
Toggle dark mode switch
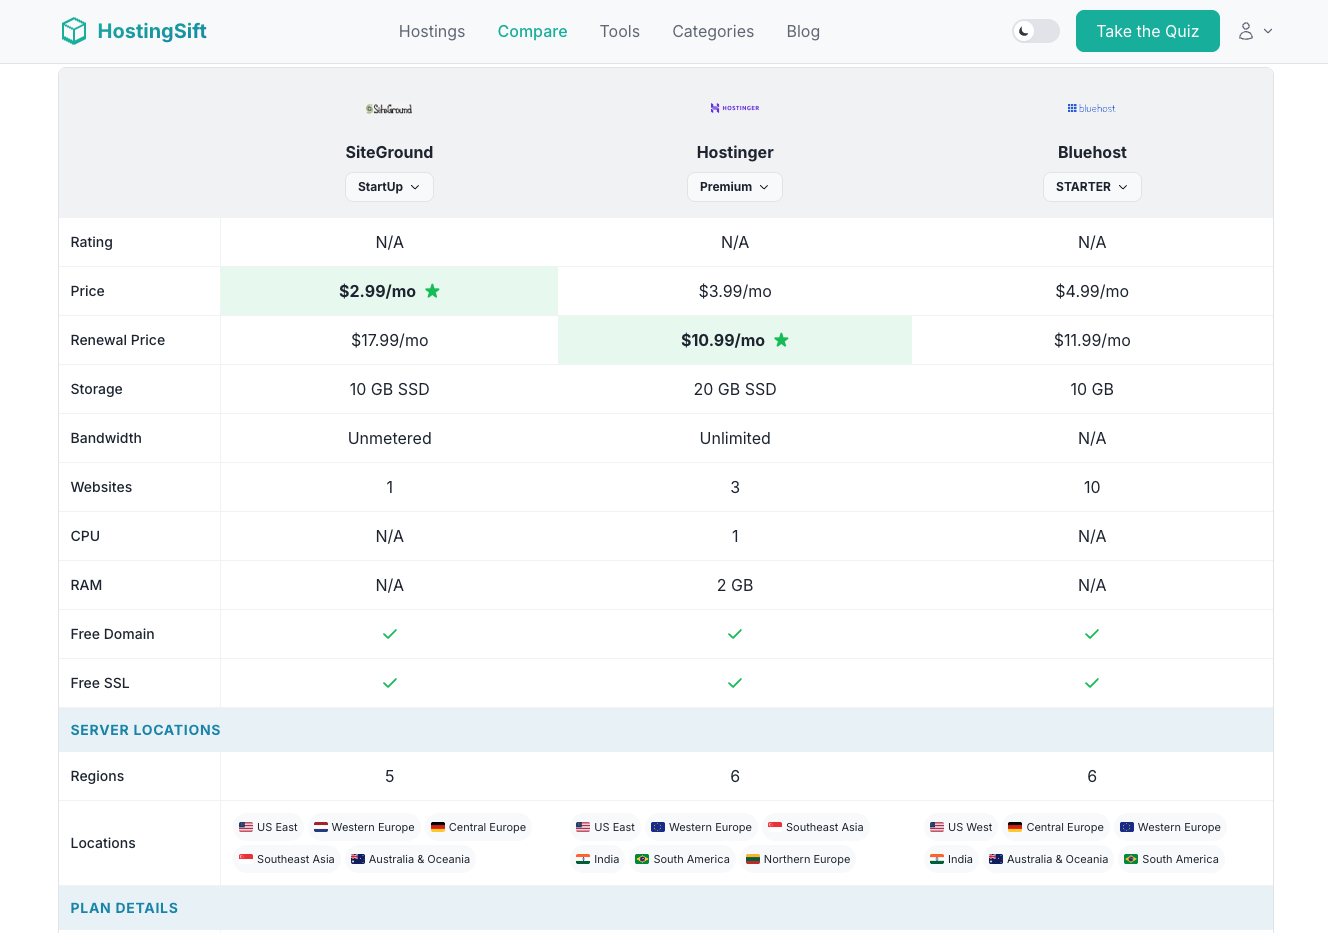click(1036, 31)
